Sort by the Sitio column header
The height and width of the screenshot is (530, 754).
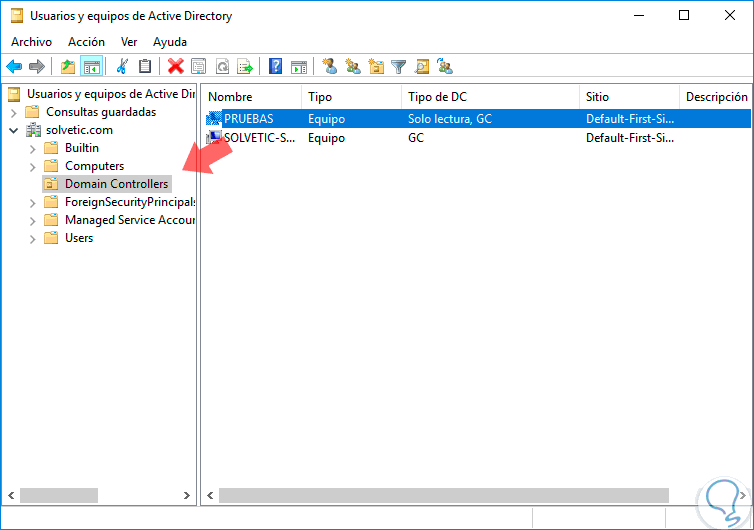point(629,97)
